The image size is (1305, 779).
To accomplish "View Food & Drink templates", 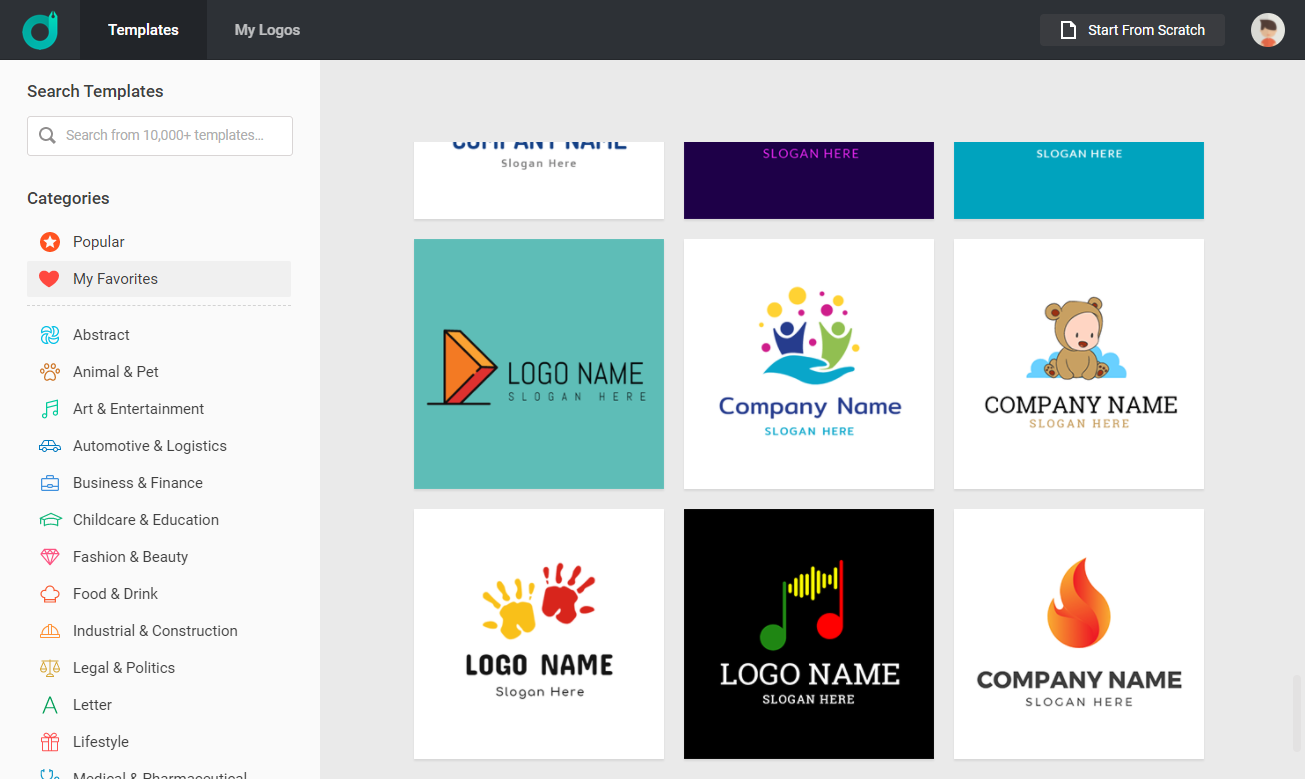I will pyautogui.click(x=159, y=594).
